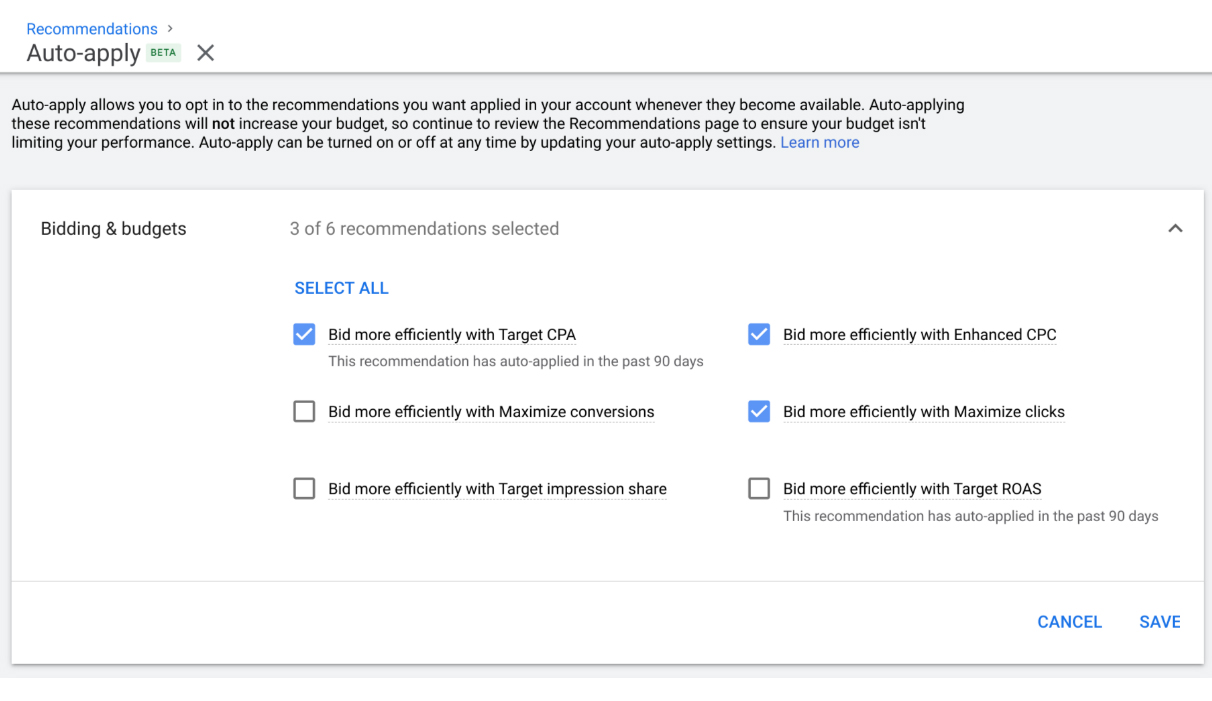Click the Target CPA recommendation label

452,335
